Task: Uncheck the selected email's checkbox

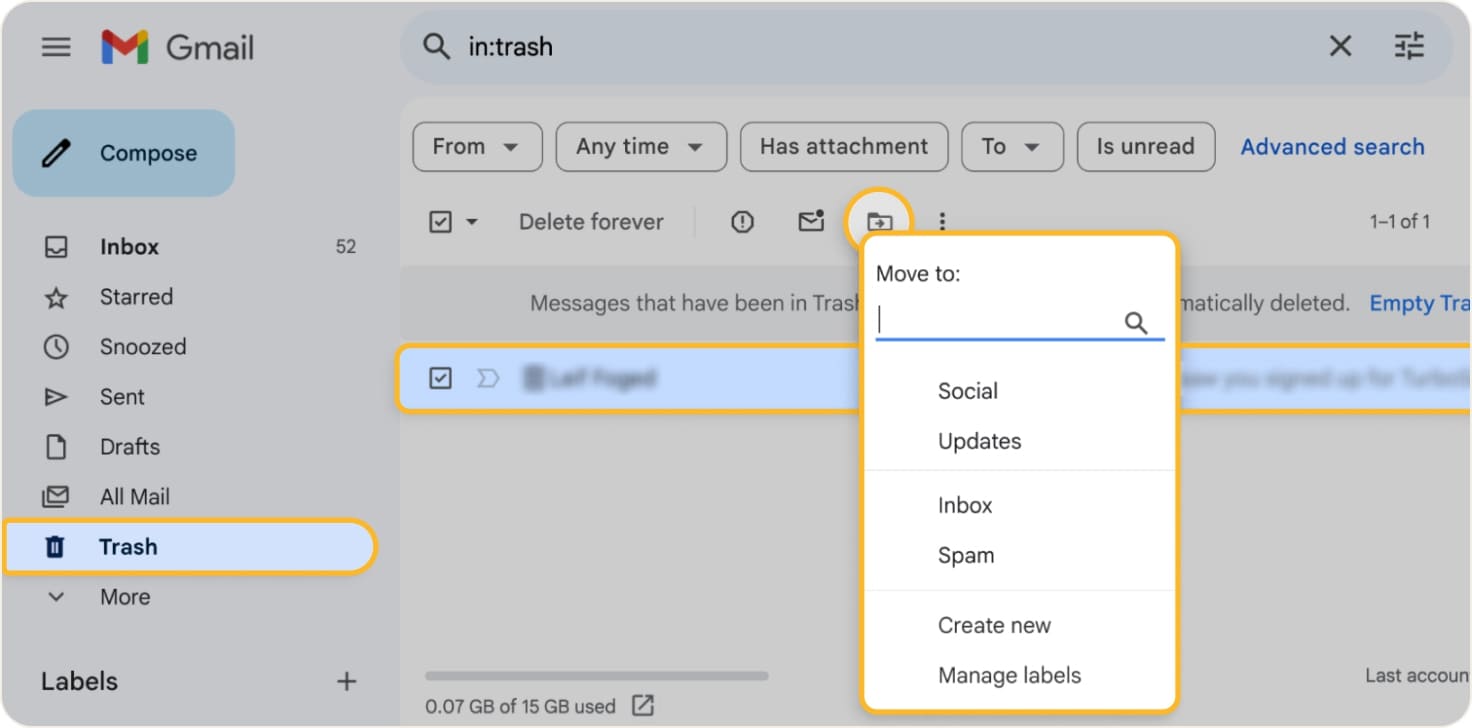Action: tap(440, 378)
